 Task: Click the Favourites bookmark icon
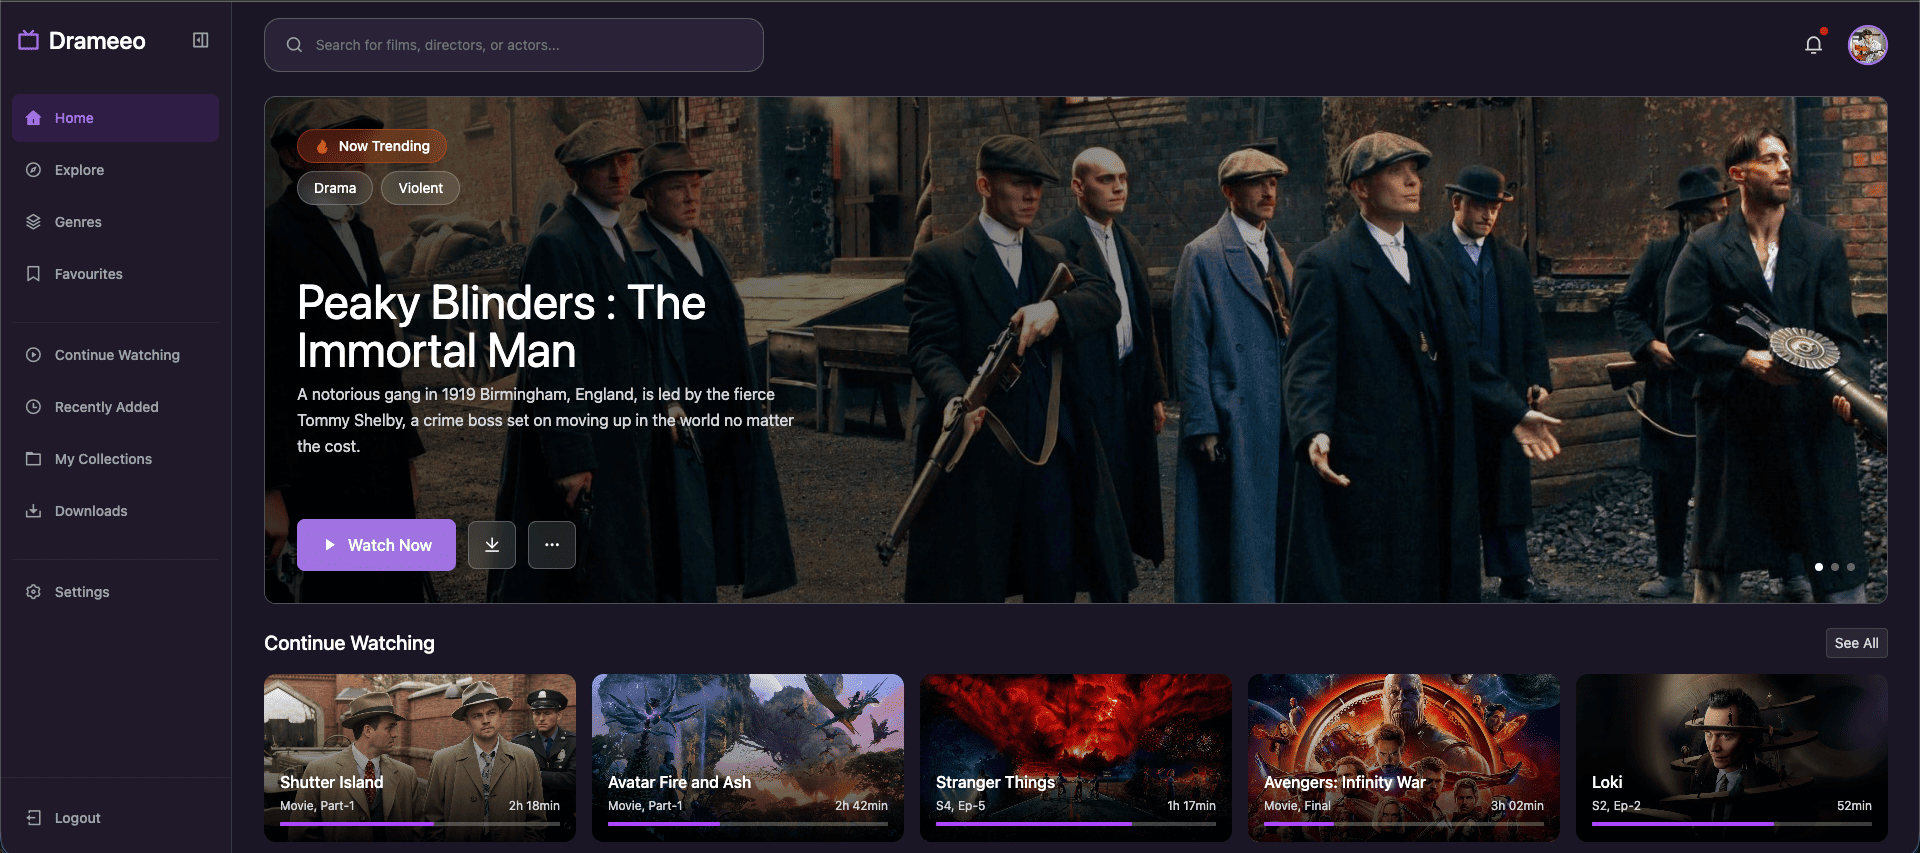click(33, 274)
